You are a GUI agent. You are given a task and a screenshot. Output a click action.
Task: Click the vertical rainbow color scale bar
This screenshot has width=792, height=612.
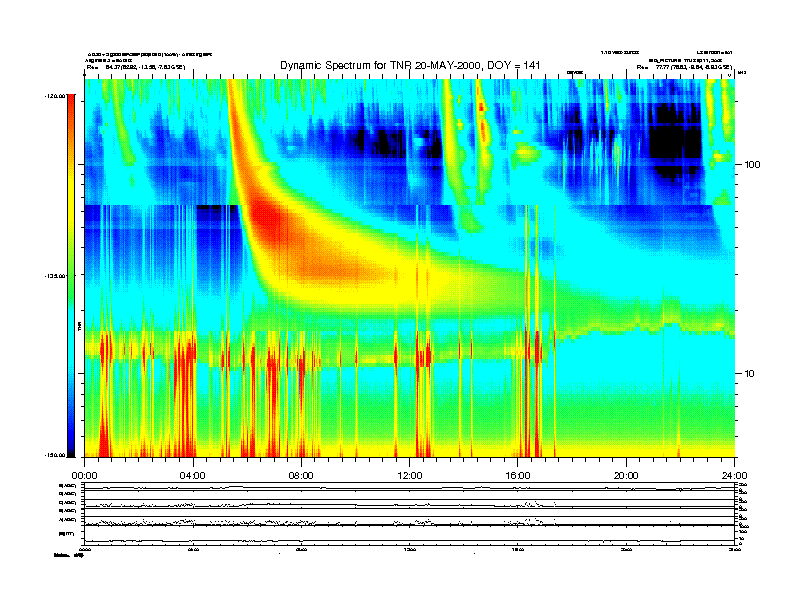(x=71, y=276)
